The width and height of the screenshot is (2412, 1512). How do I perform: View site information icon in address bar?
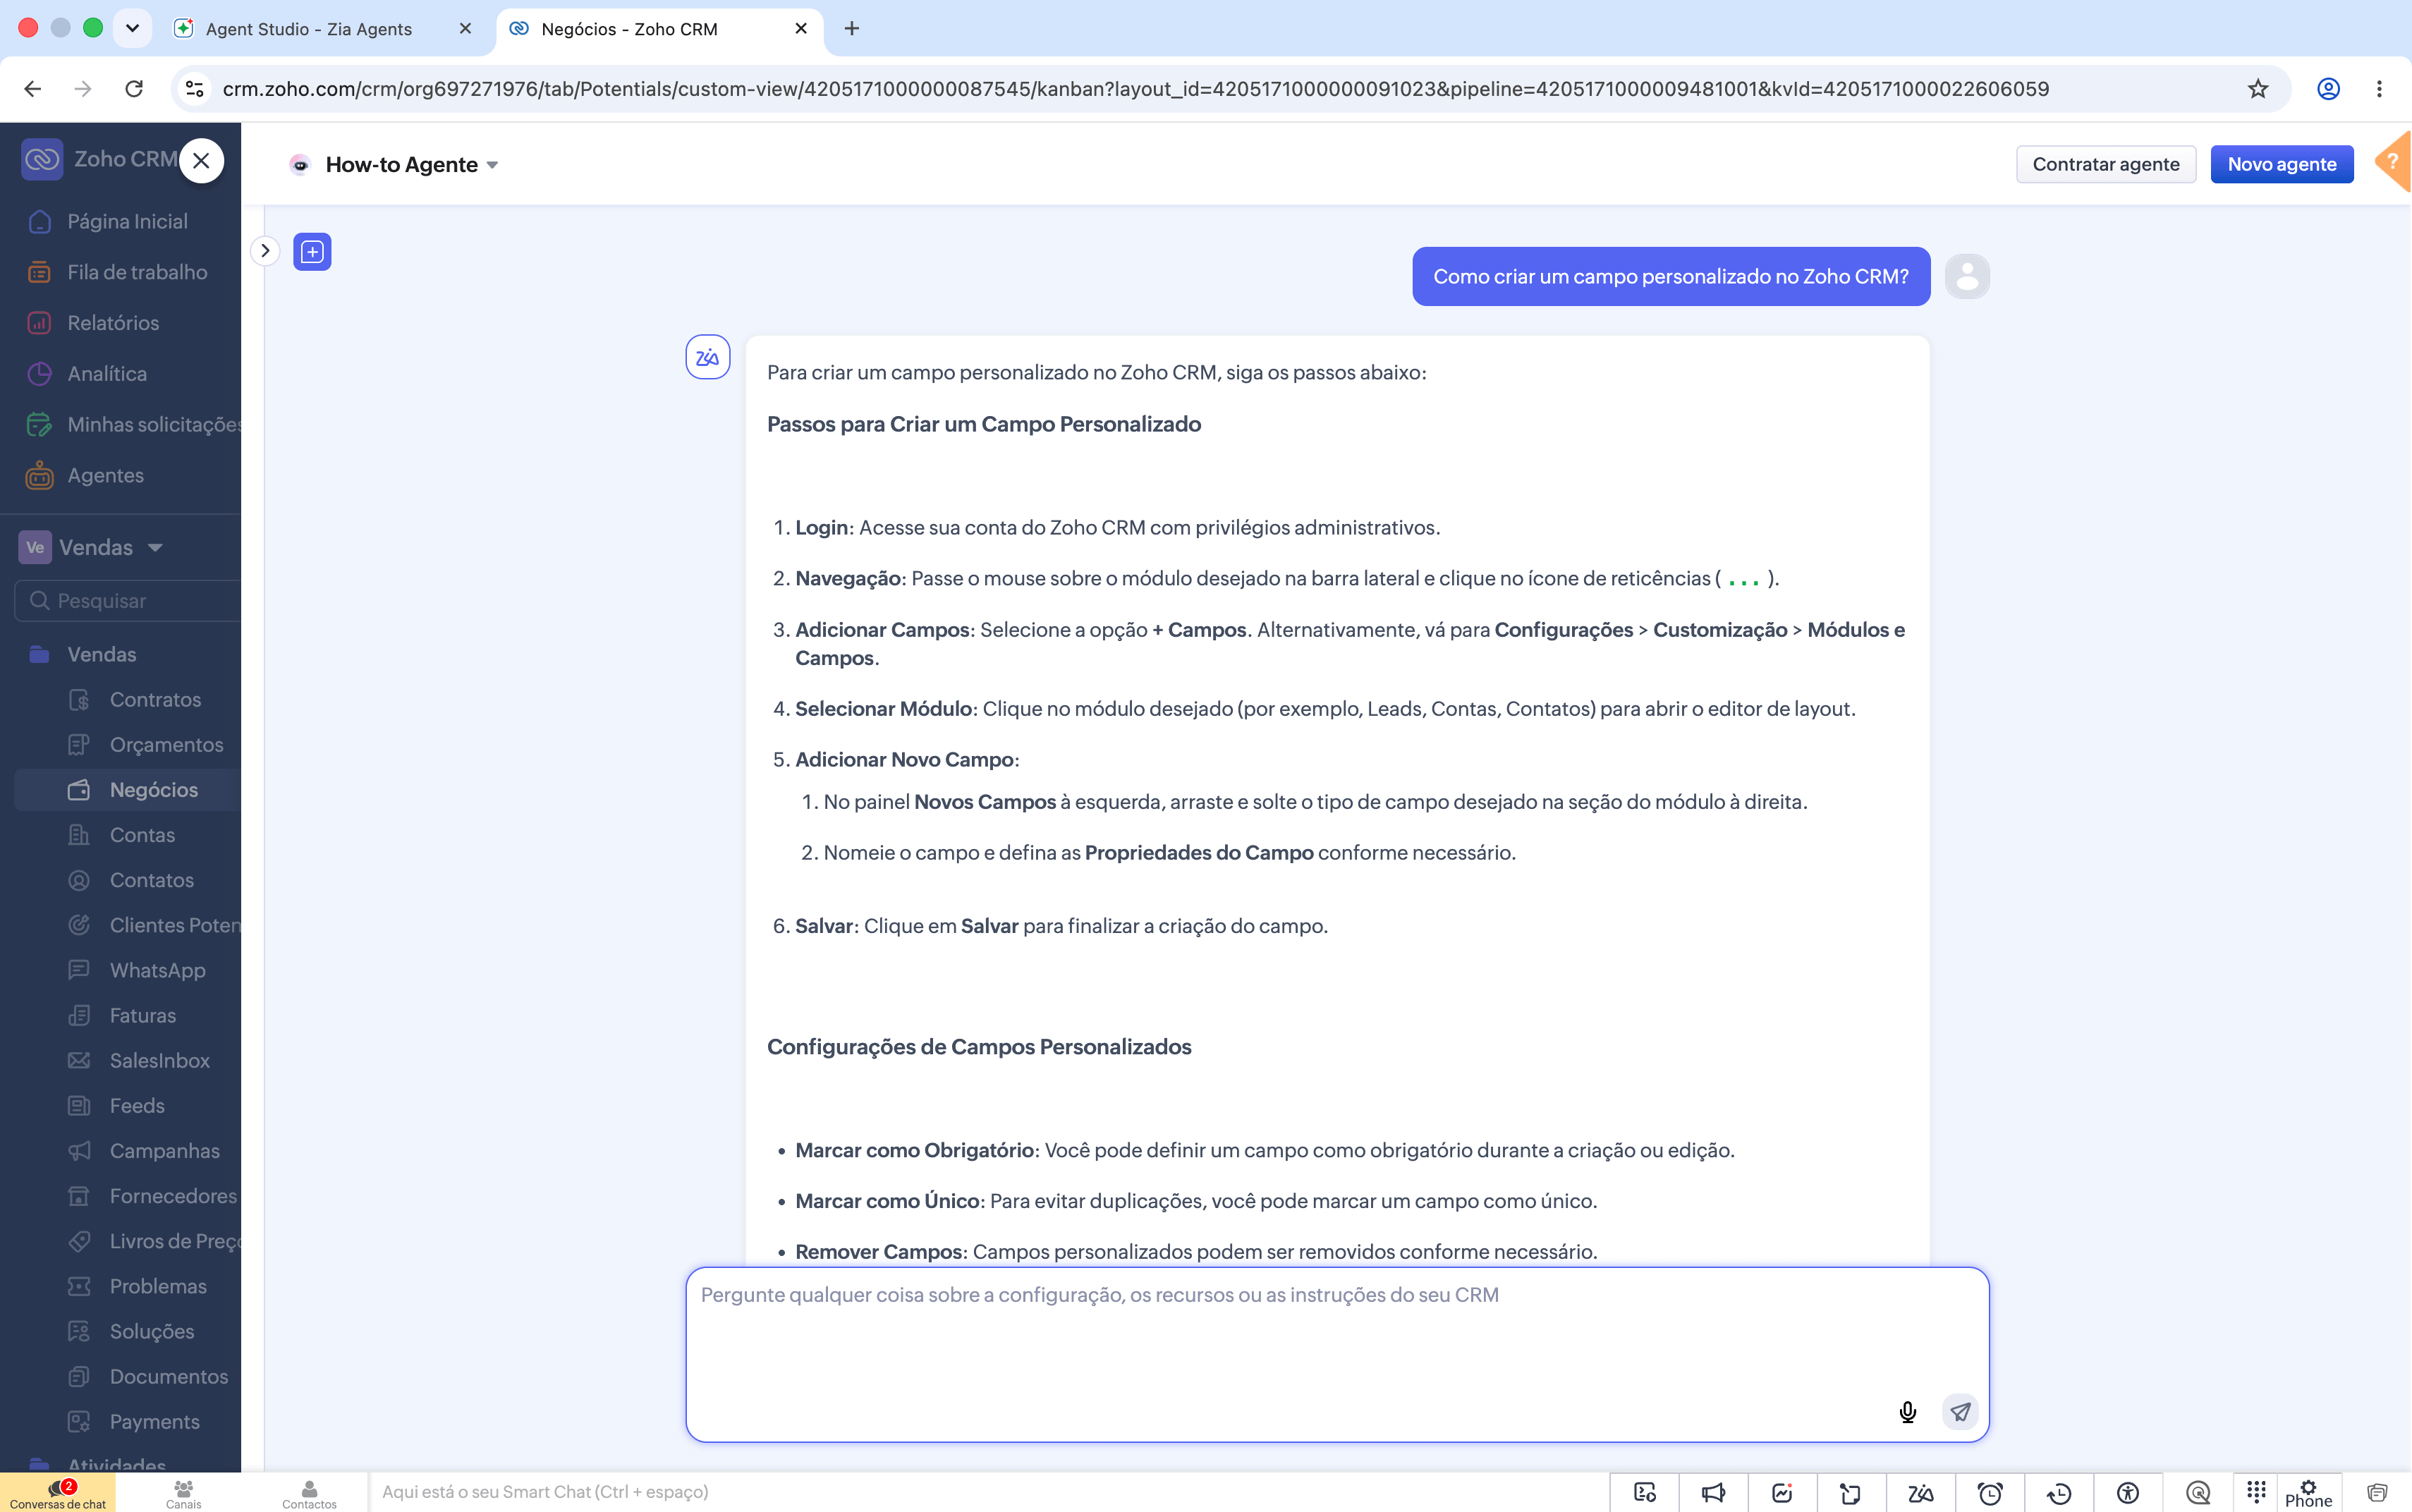[x=195, y=89]
